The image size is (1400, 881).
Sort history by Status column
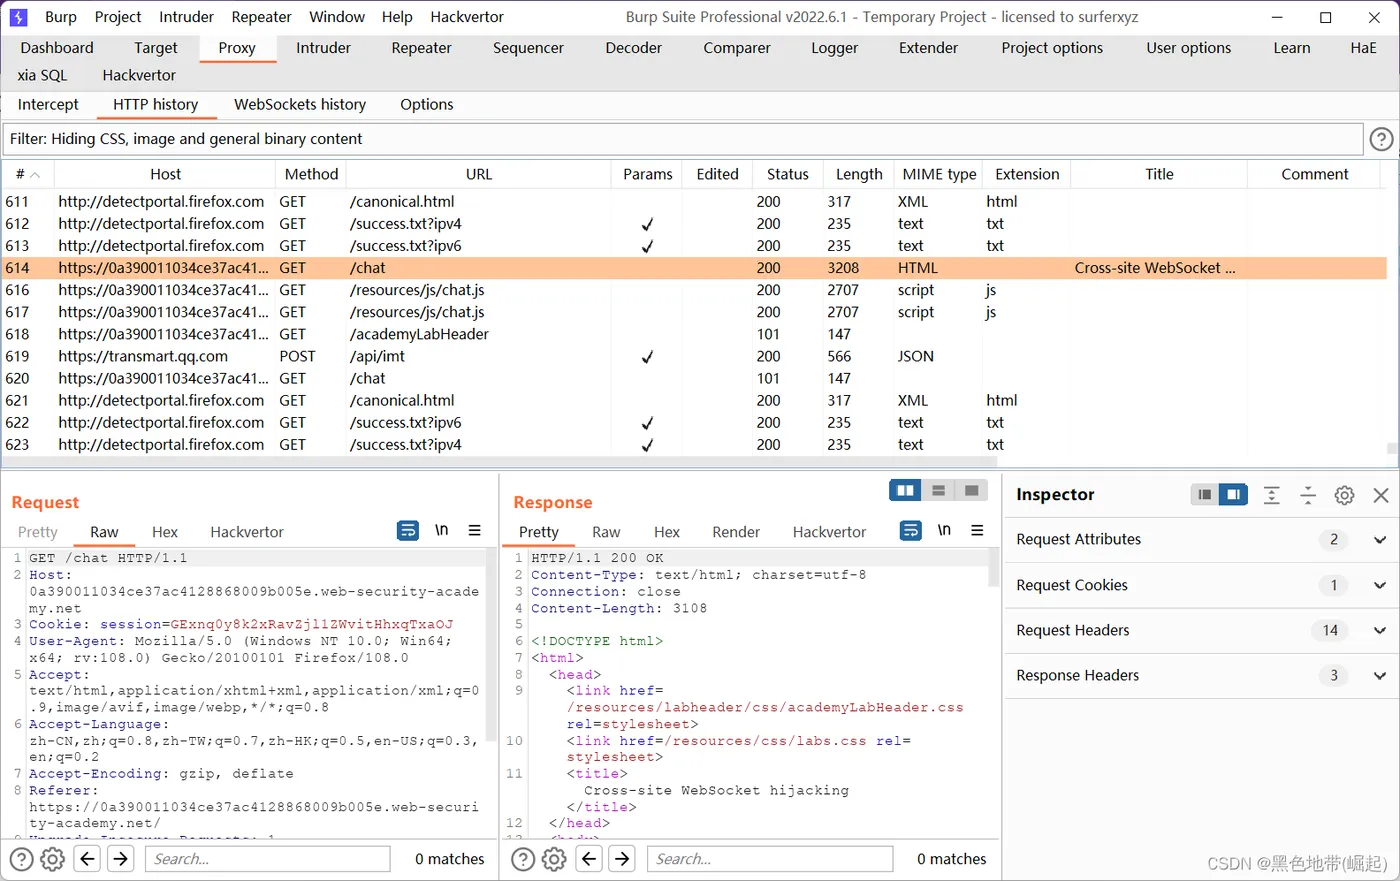pos(787,174)
